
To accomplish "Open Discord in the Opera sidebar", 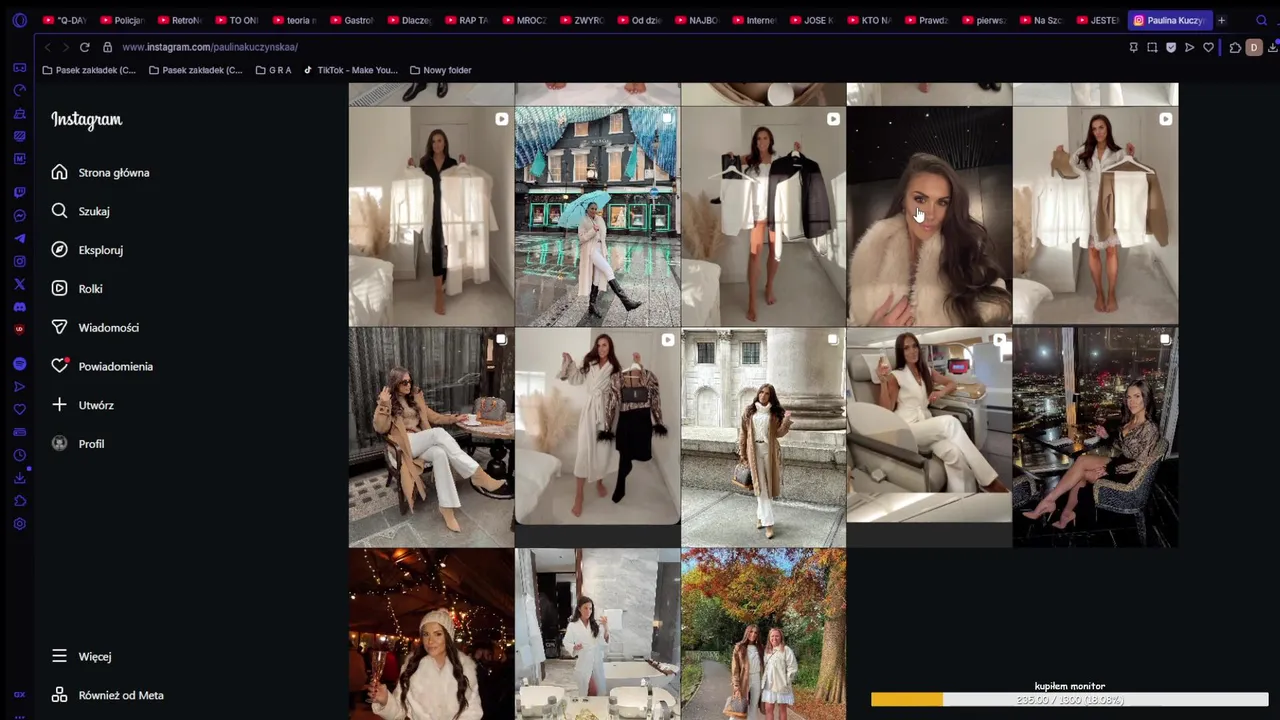I will [x=19, y=307].
